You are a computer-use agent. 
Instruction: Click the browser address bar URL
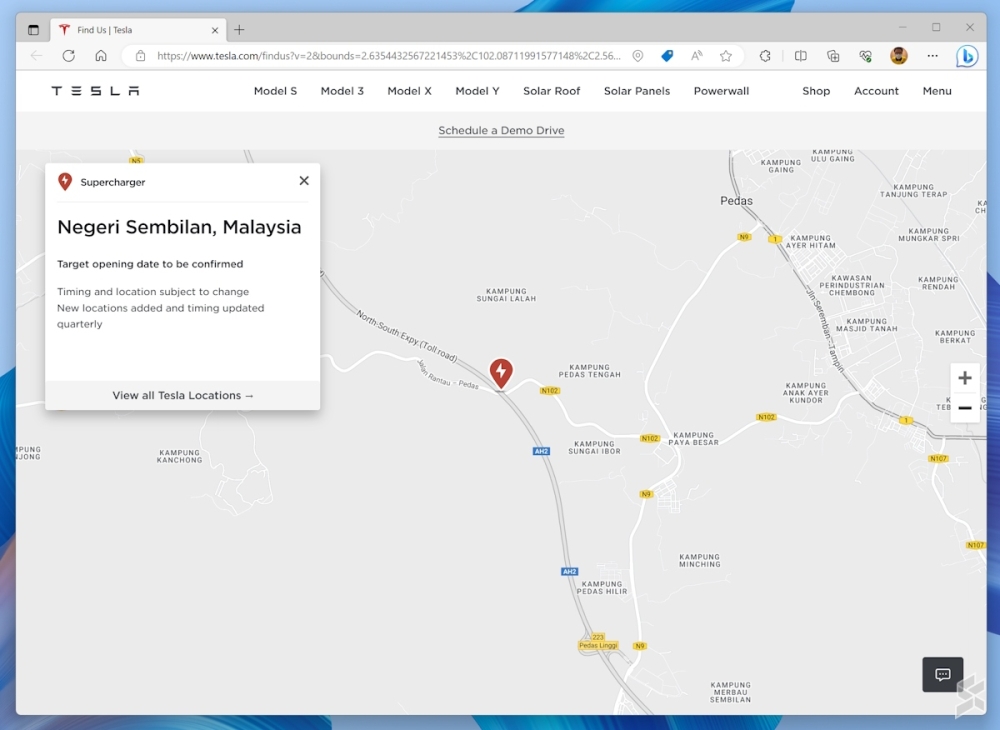(388, 56)
